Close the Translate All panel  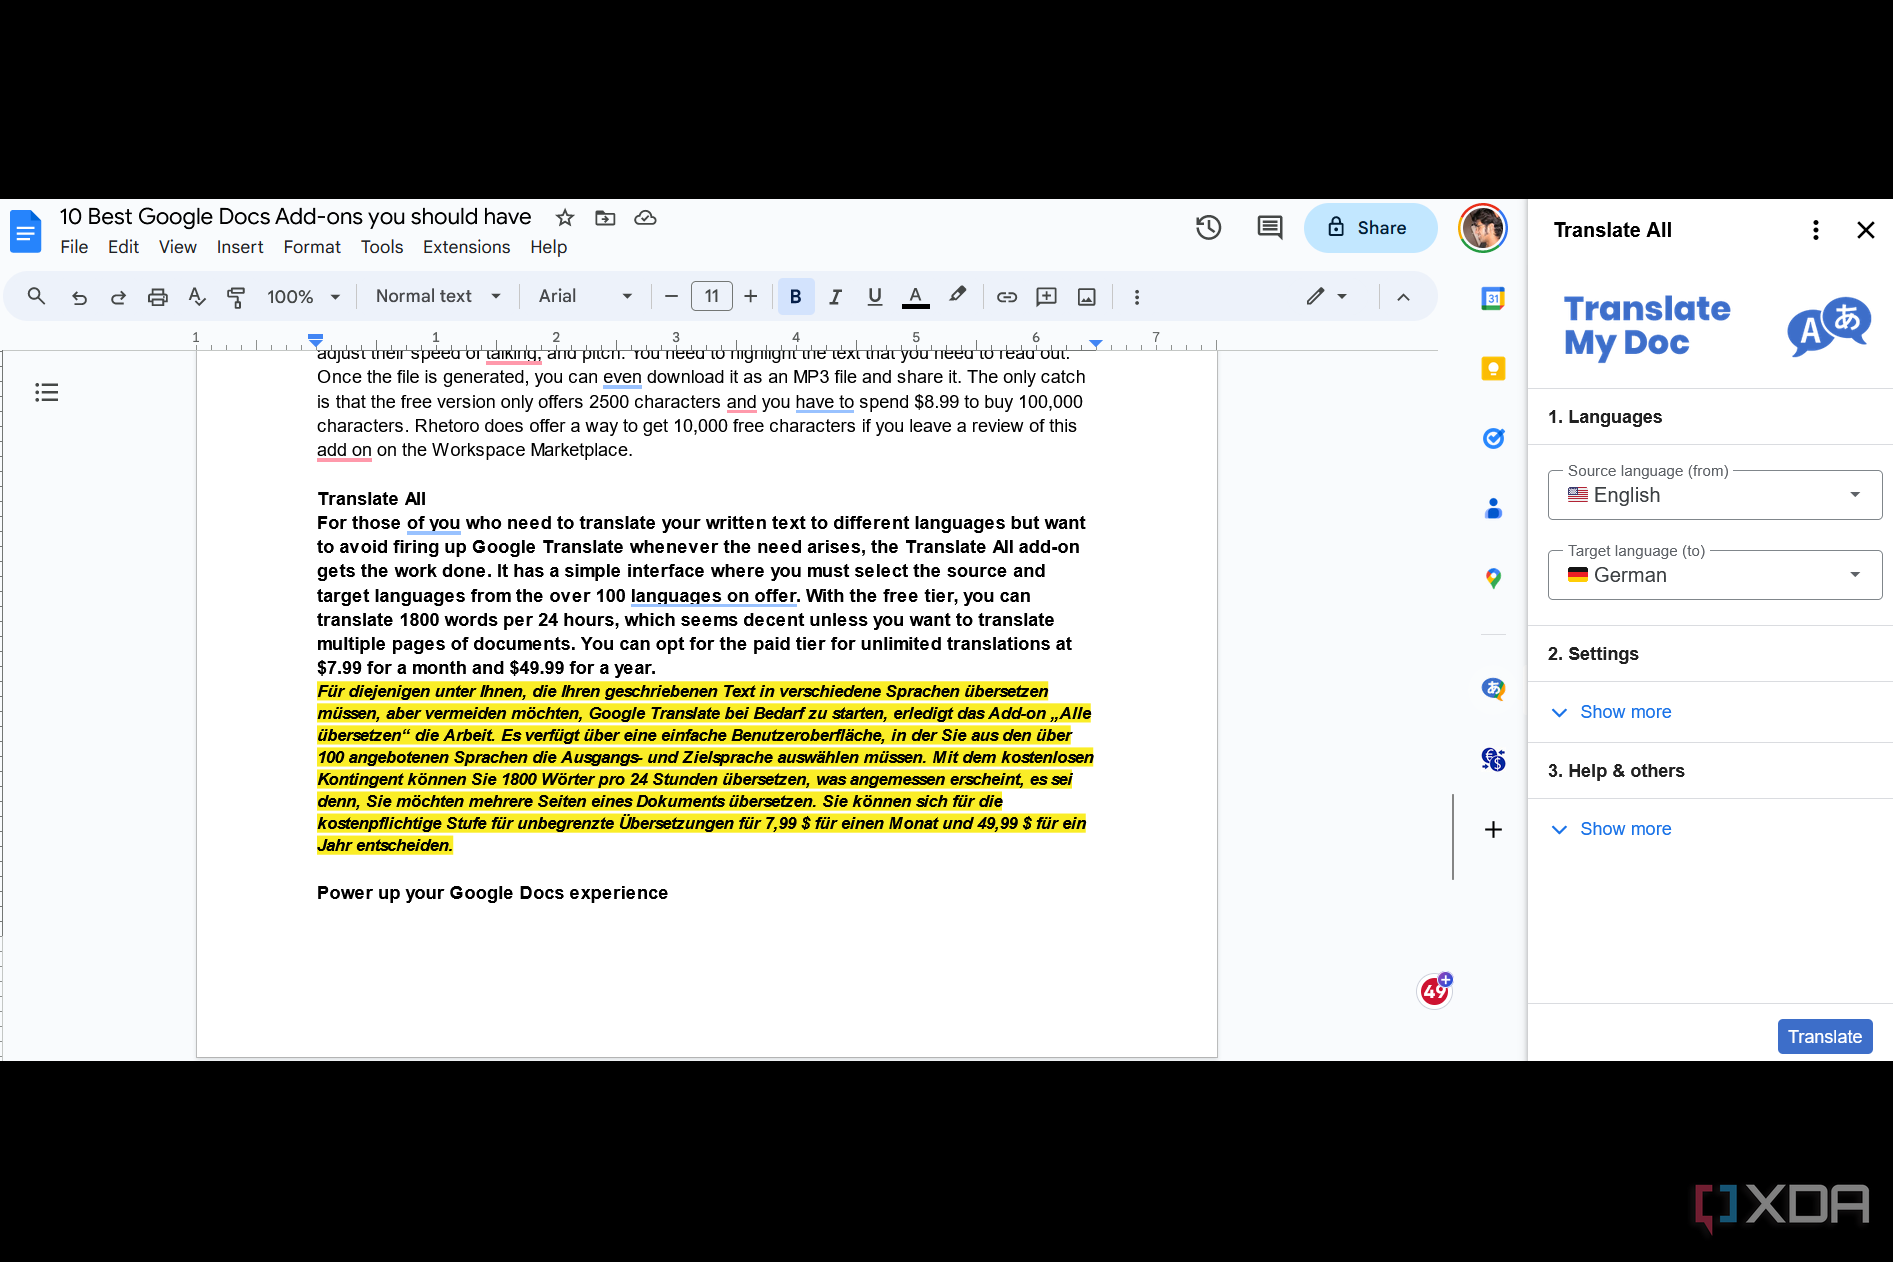coord(1866,230)
